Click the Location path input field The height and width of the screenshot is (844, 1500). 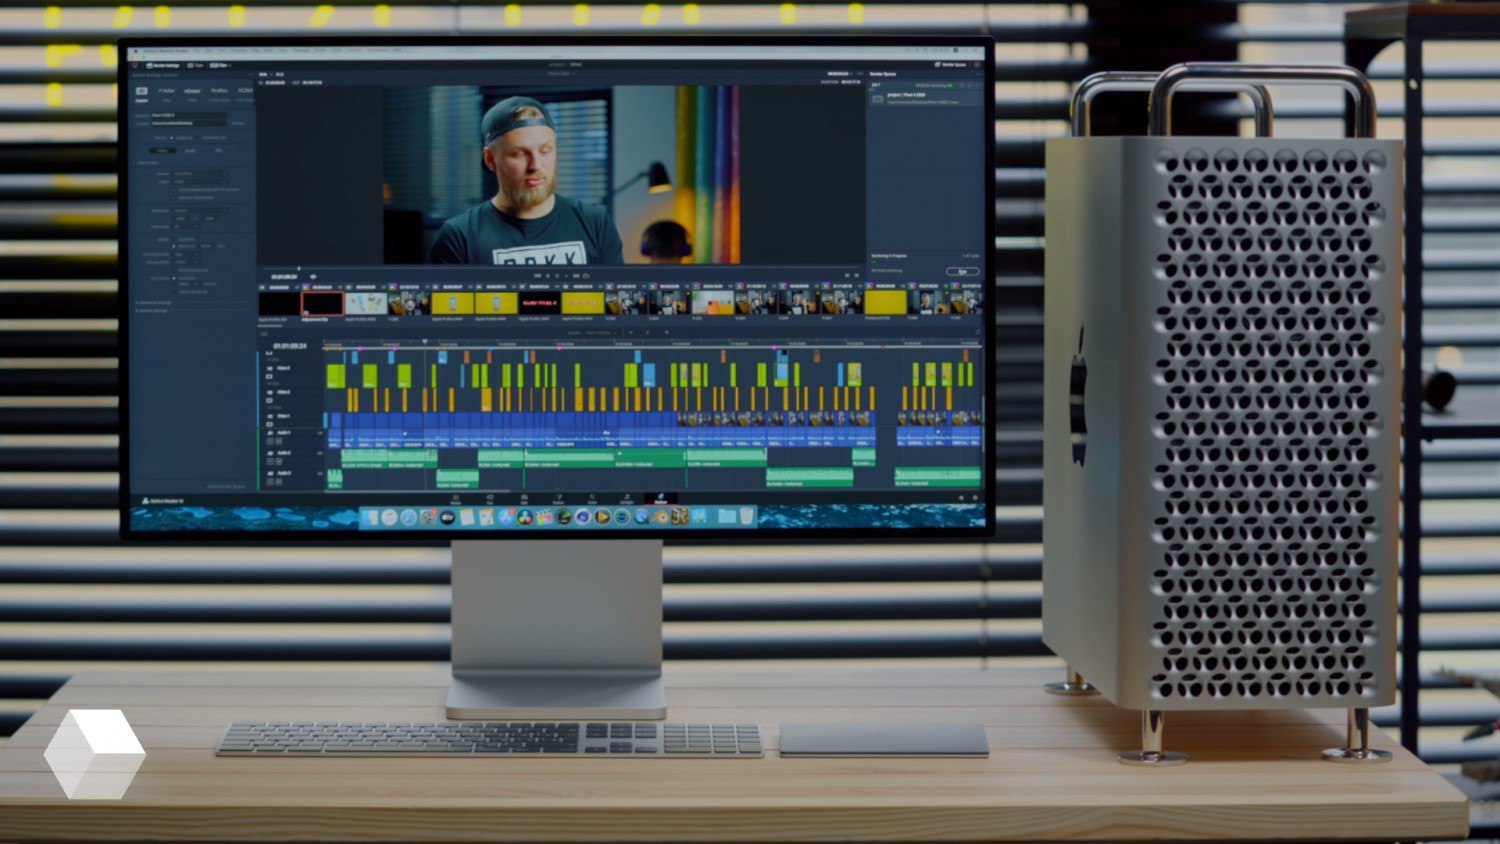click(x=189, y=123)
